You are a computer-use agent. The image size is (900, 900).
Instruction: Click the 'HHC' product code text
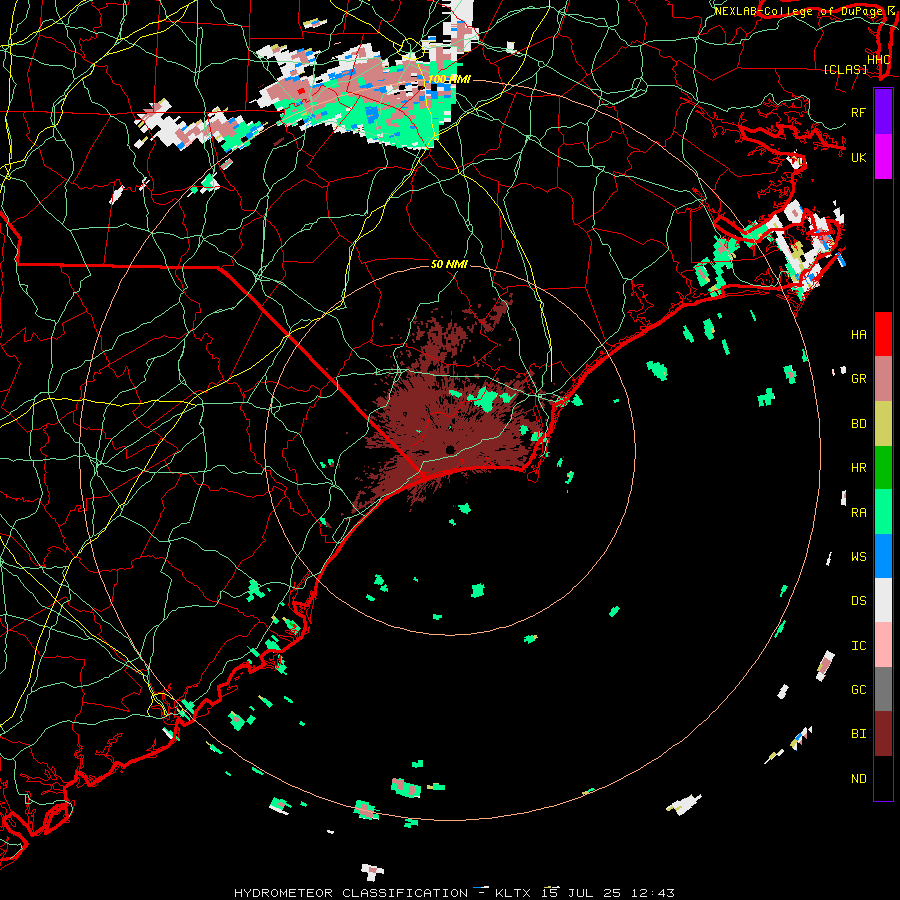coord(878,60)
